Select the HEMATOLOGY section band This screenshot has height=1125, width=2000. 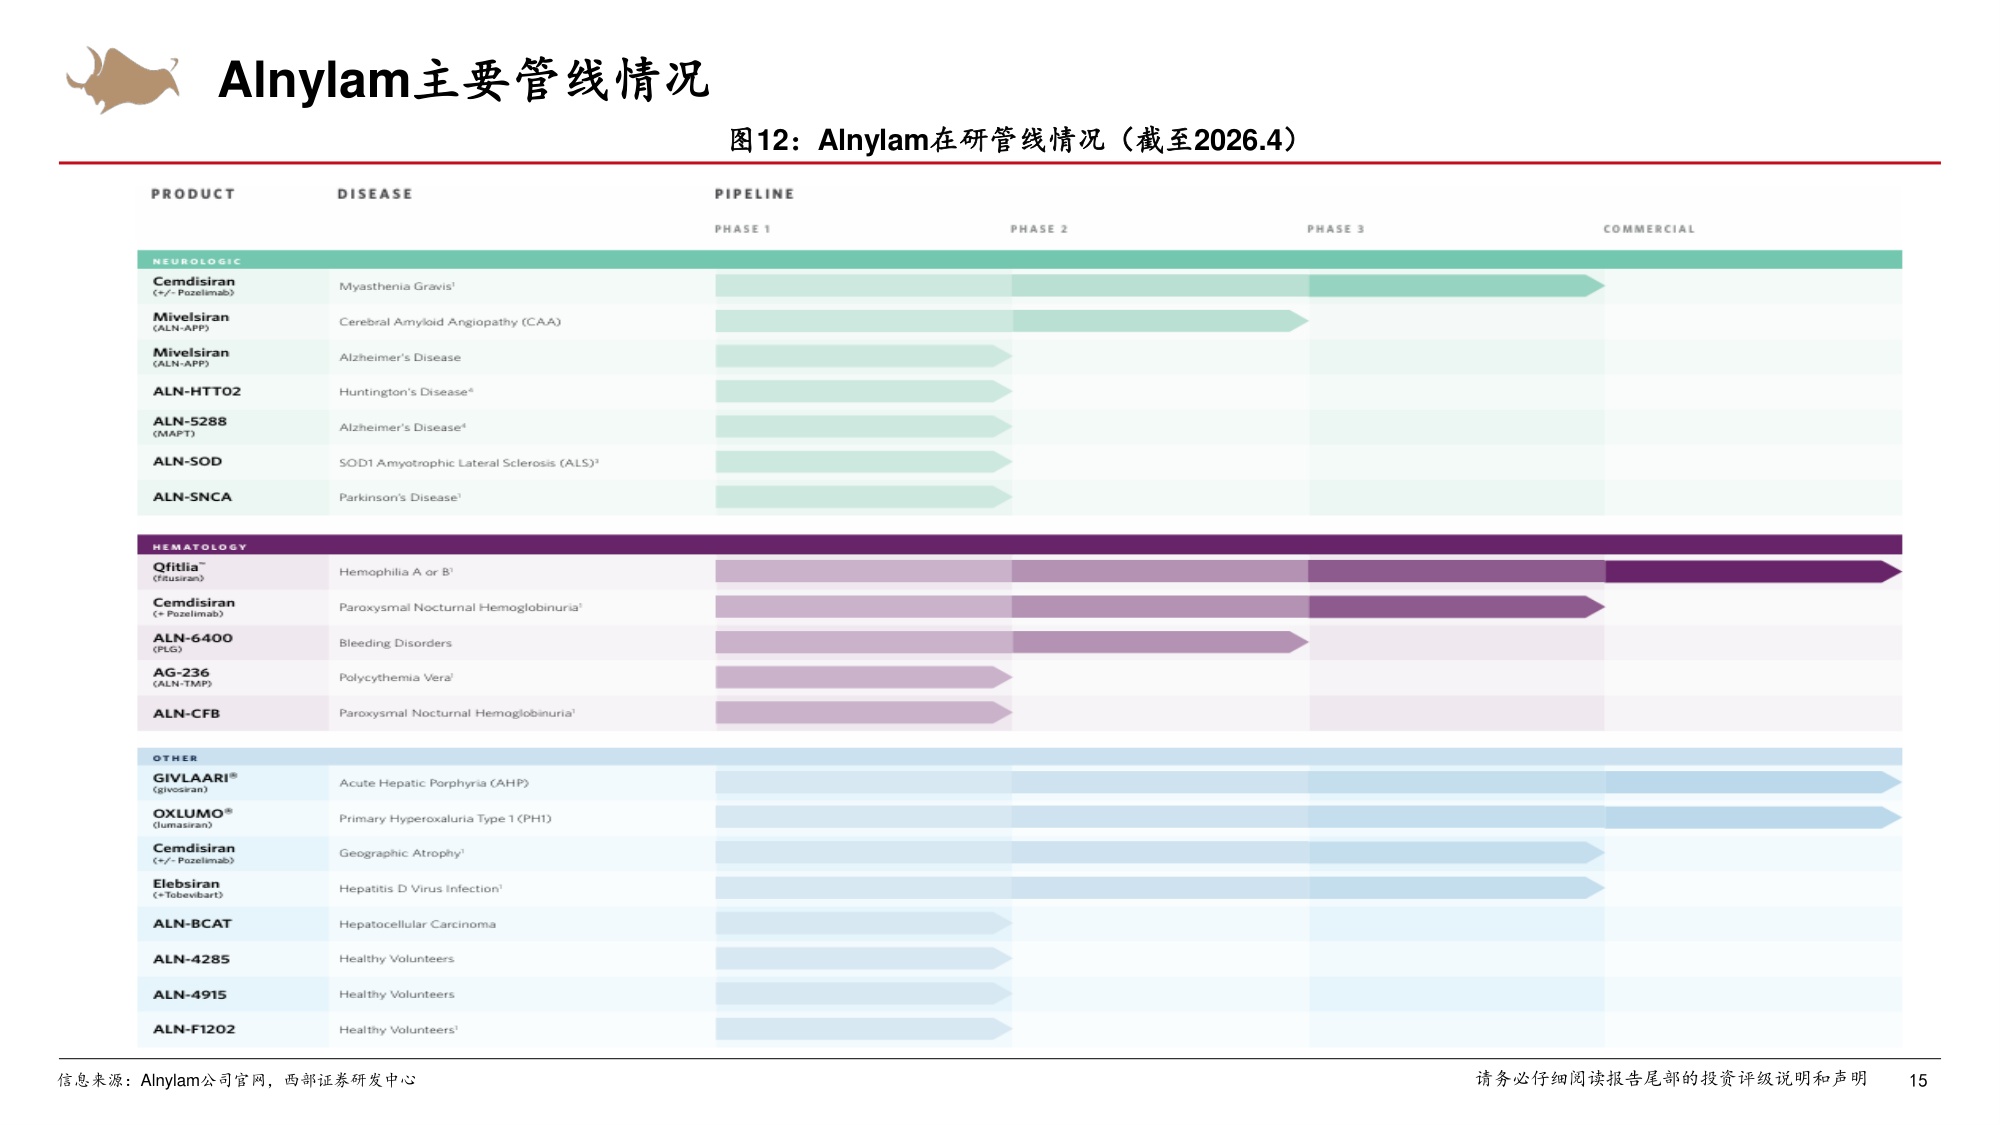coord(1019,545)
